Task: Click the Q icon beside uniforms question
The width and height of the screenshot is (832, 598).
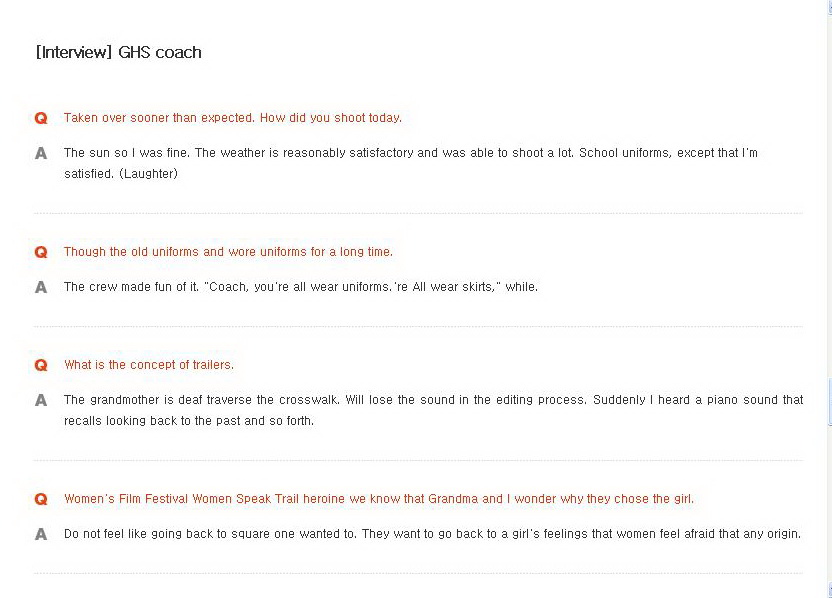Action: click(41, 252)
